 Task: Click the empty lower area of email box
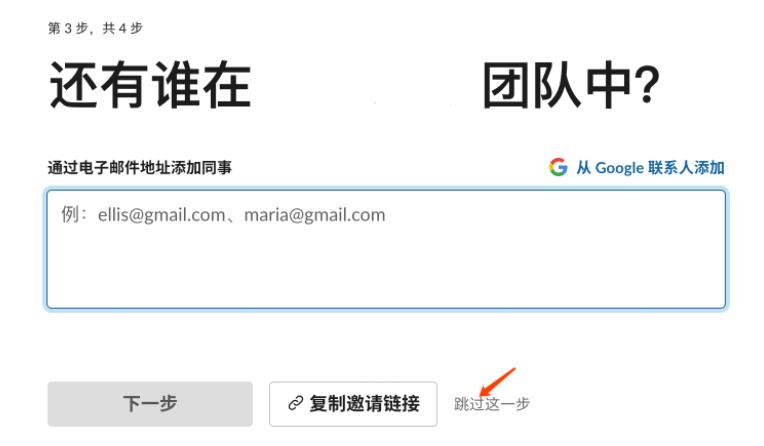coord(386,271)
